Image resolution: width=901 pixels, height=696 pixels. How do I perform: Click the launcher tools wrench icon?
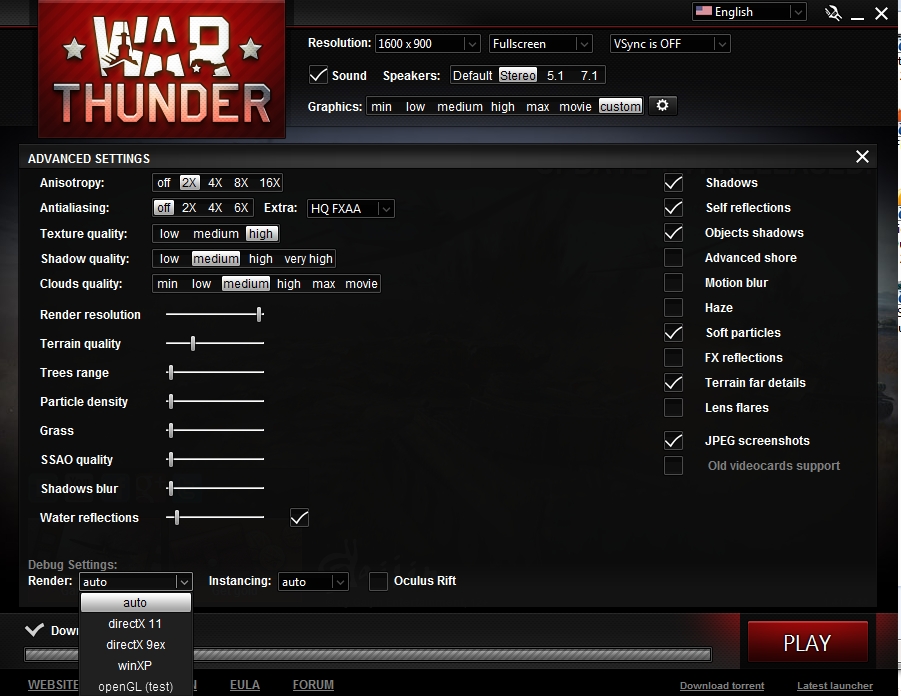(x=833, y=13)
